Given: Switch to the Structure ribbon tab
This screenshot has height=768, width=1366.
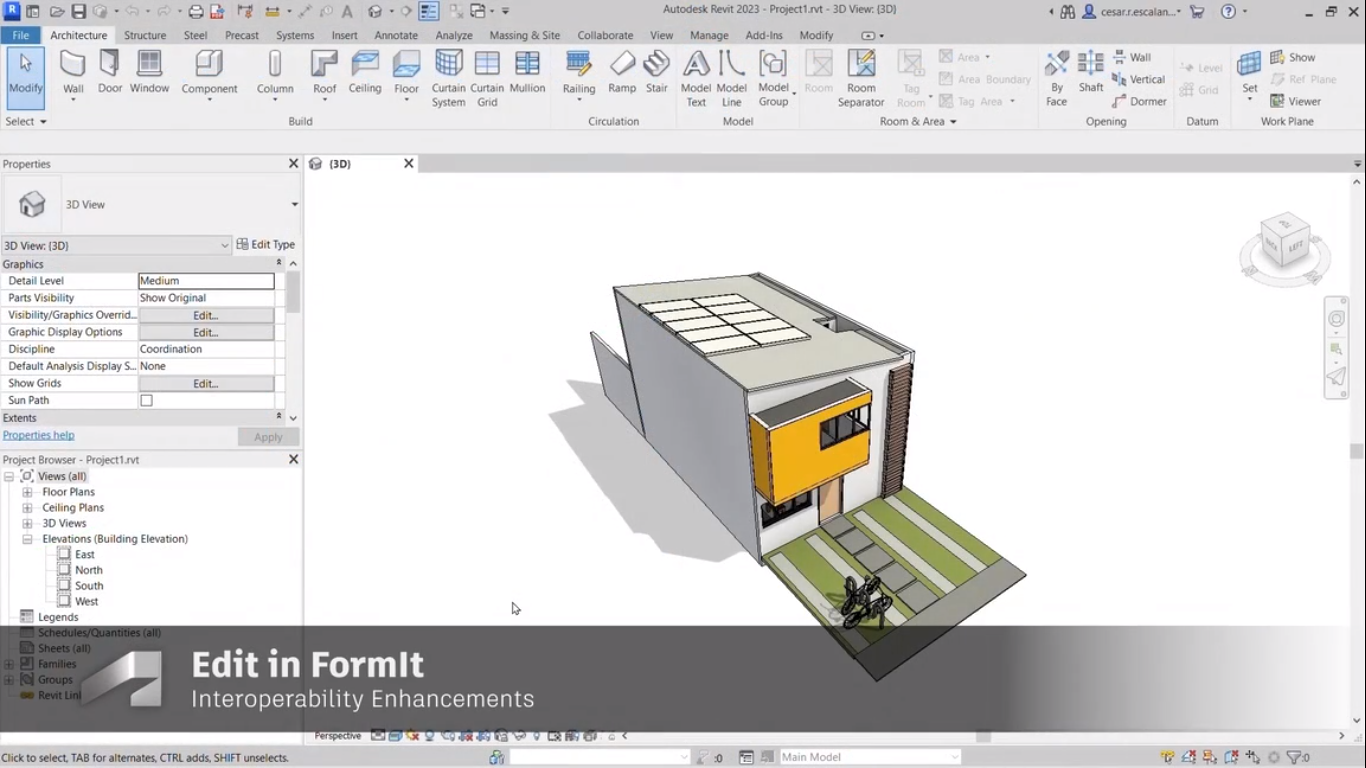Looking at the screenshot, I should pos(145,35).
